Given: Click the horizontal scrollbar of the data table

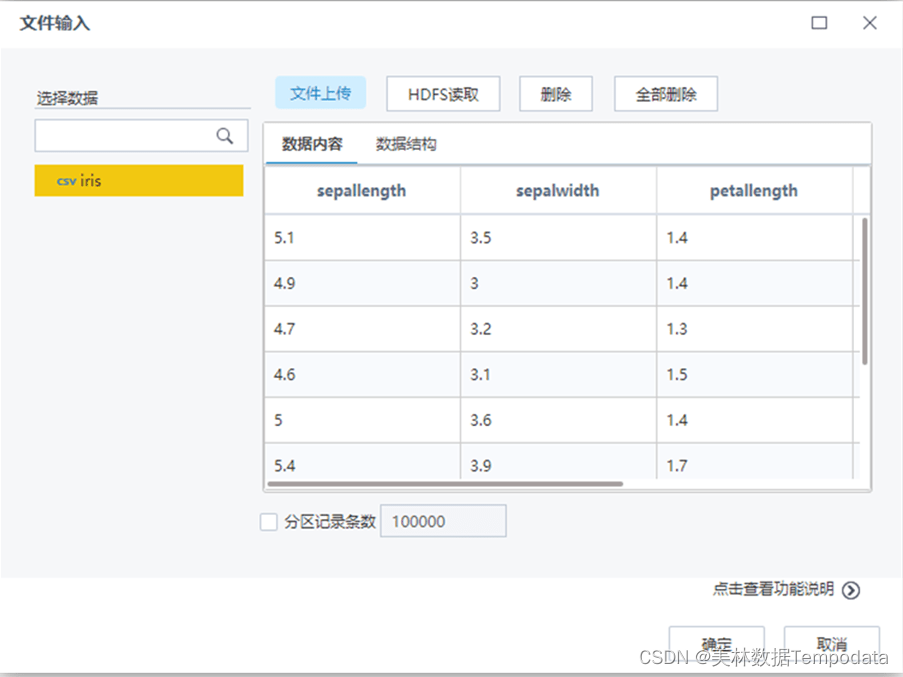Looking at the screenshot, I should [445, 484].
